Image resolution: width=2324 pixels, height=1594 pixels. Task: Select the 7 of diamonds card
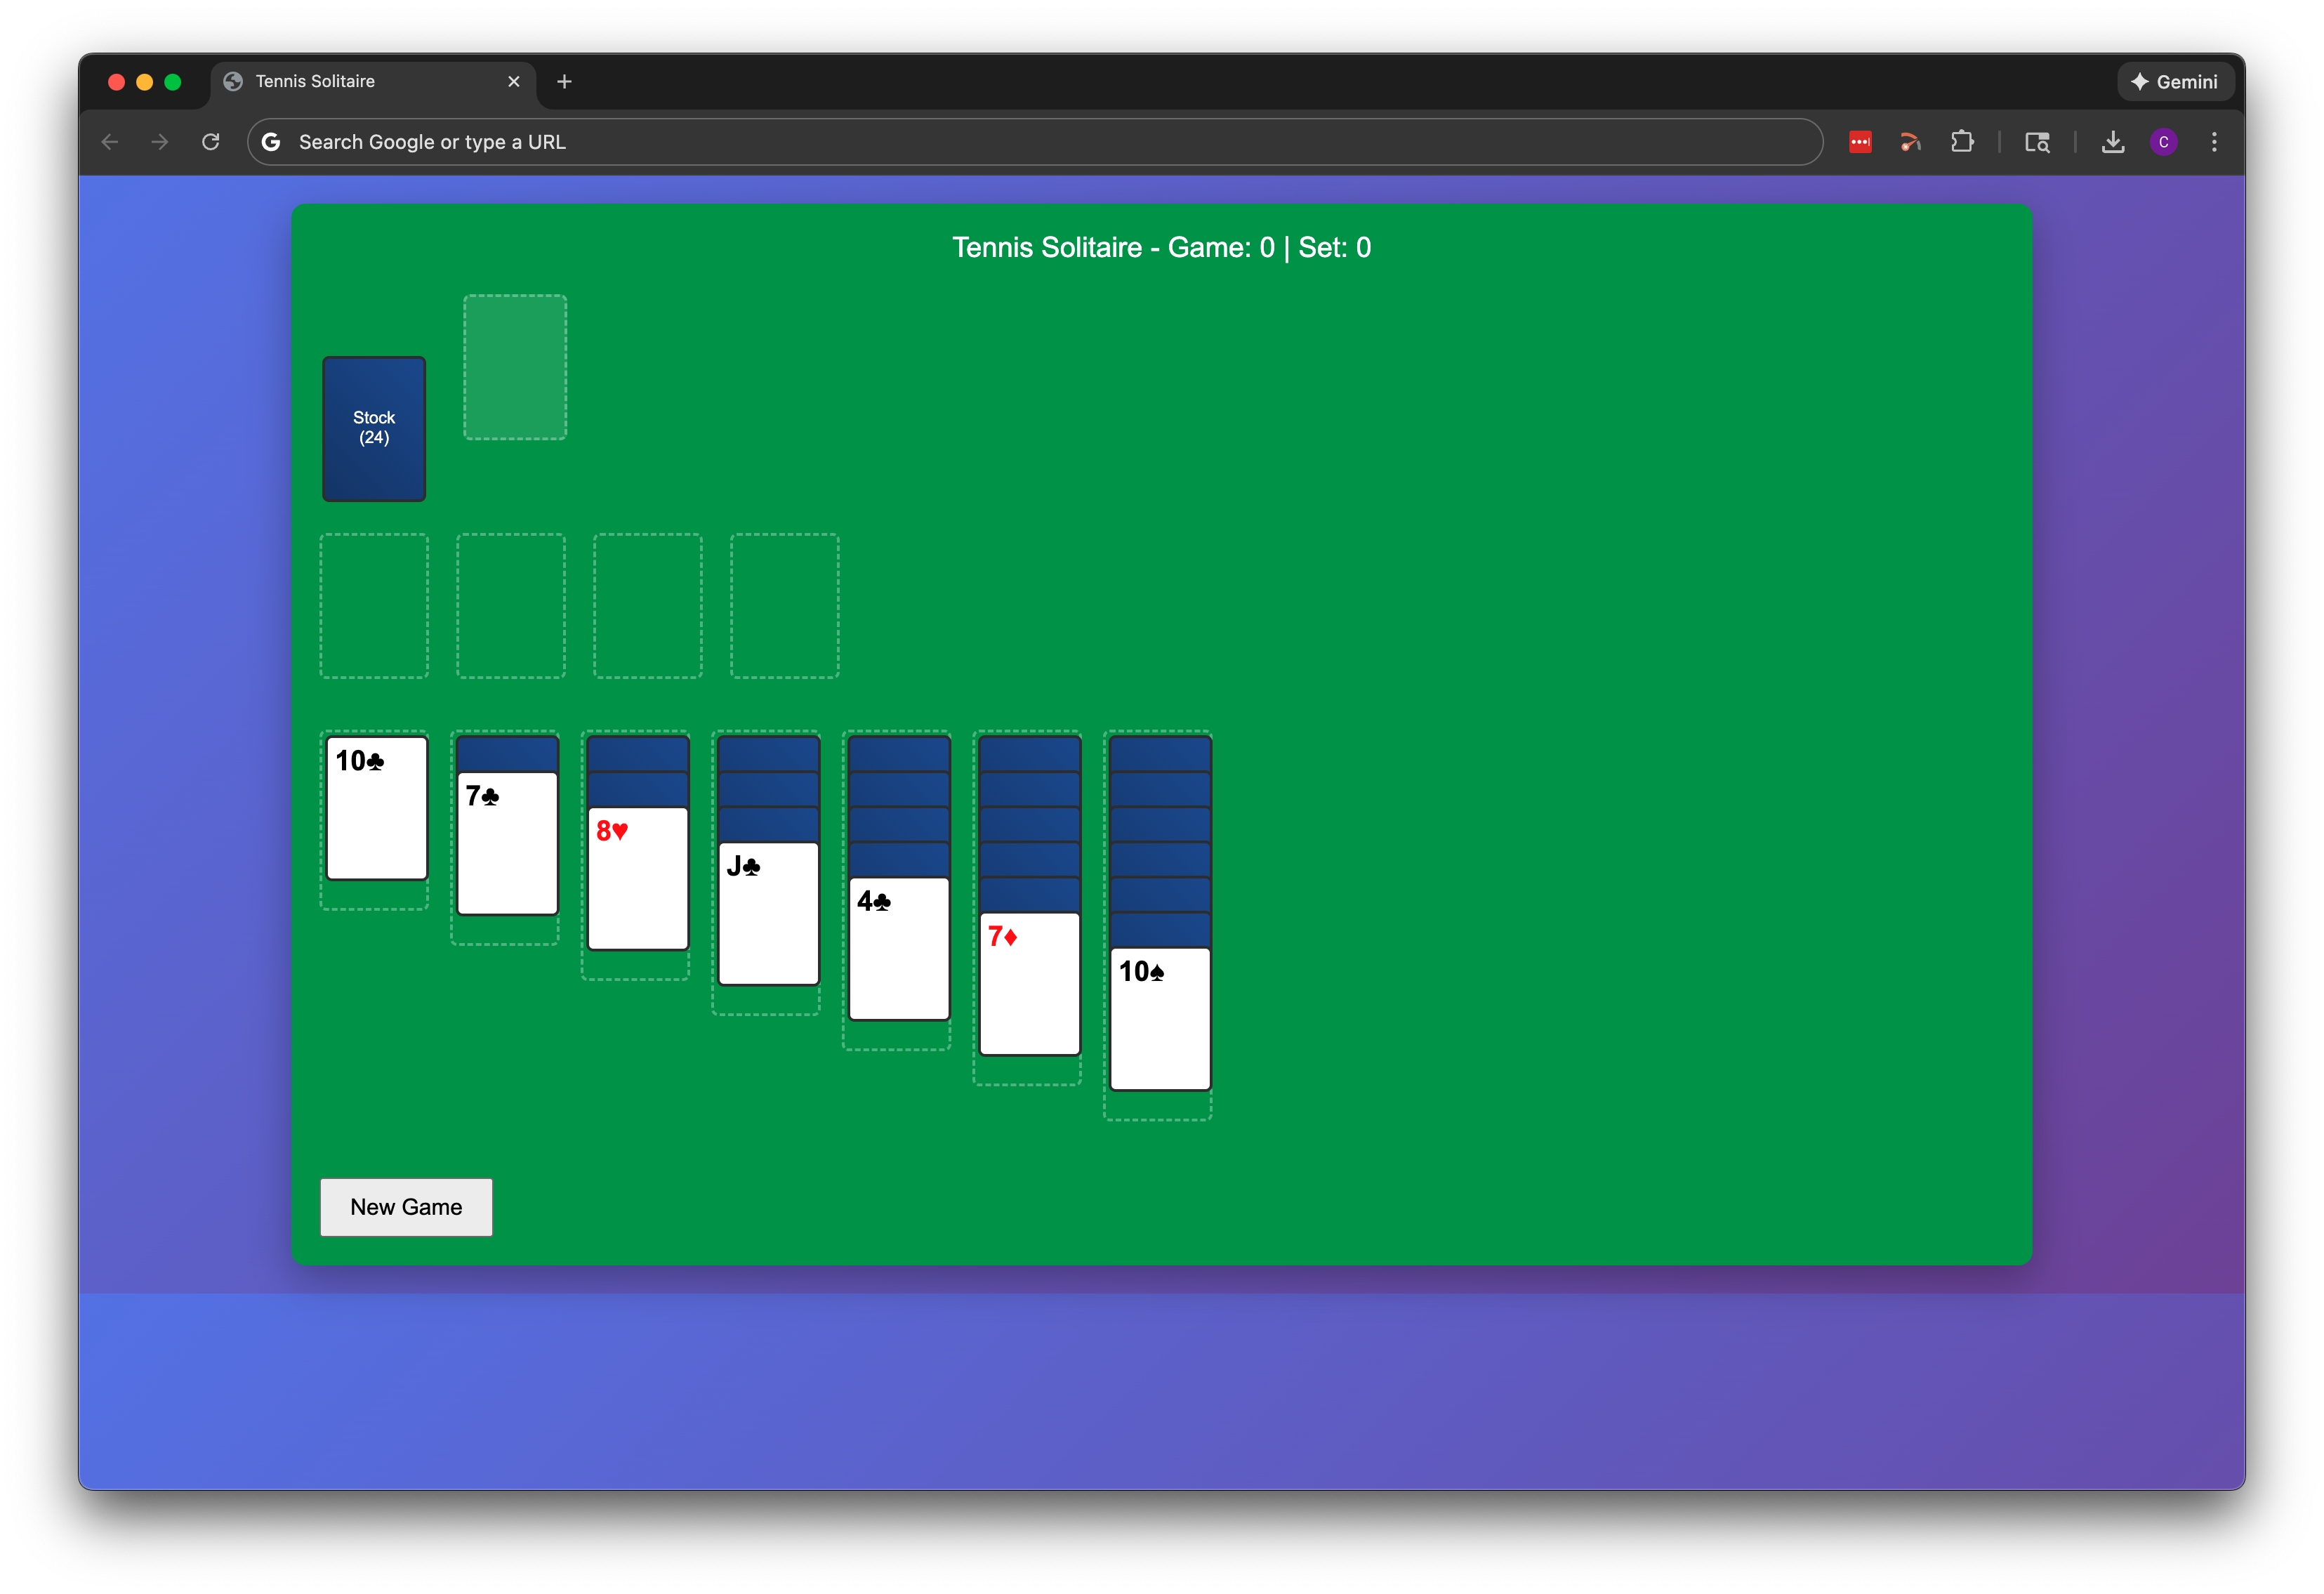coord(1029,983)
